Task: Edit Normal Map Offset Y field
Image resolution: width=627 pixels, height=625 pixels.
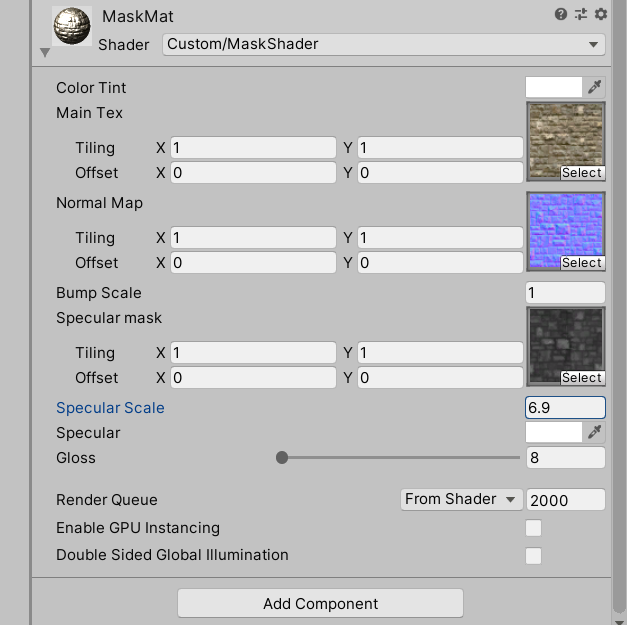Action: click(x=440, y=263)
